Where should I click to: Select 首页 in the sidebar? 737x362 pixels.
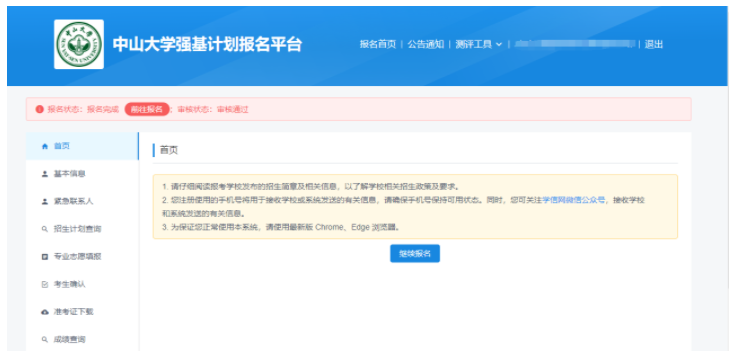point(82,146)
